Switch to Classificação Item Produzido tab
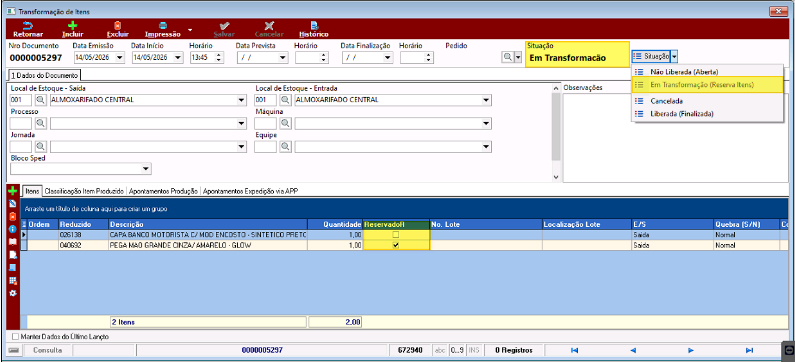Viewport: 795px width, 362px height. tap(84, 192)
